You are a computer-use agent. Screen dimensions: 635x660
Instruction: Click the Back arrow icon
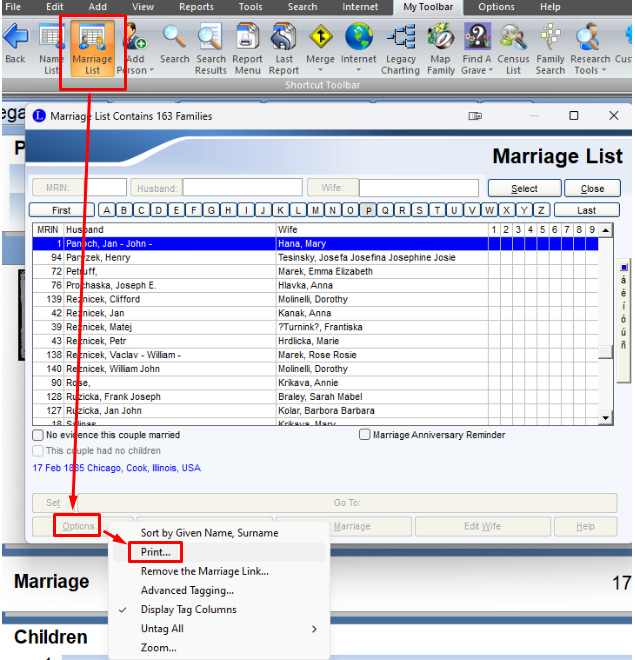pos(15,37)
